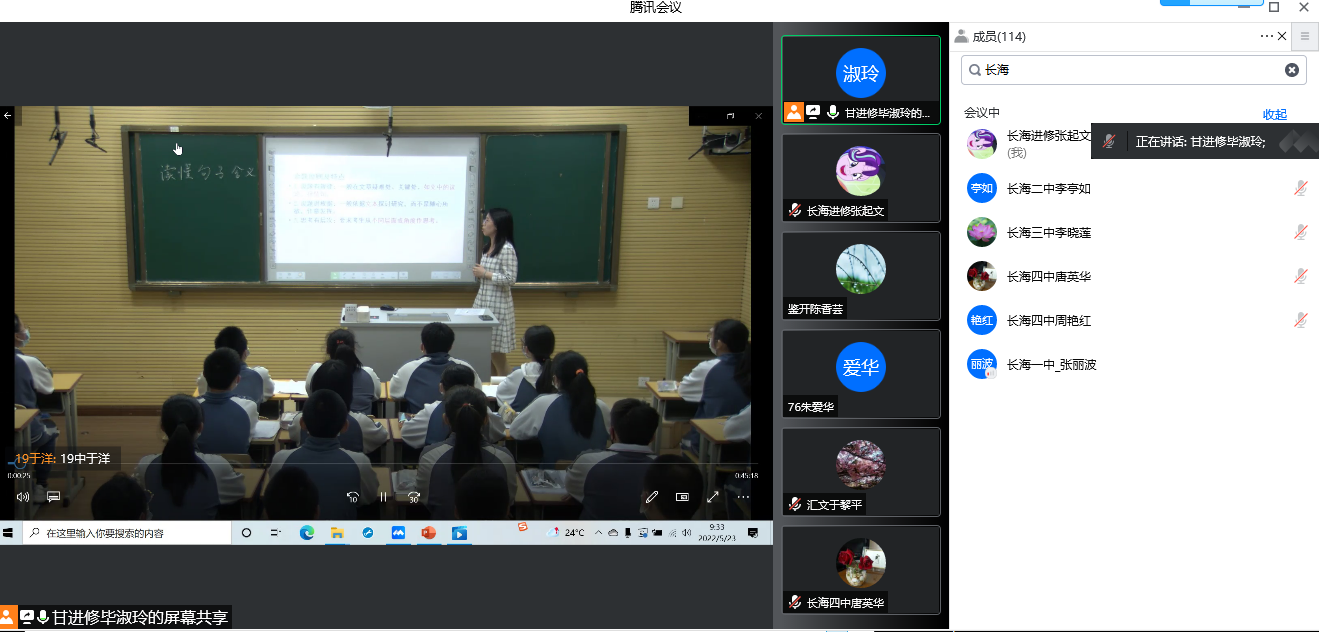Toggle muted mic for 长海四中唐英华 in list
The image size is (1319, 632).
[x=1300, y=276]
